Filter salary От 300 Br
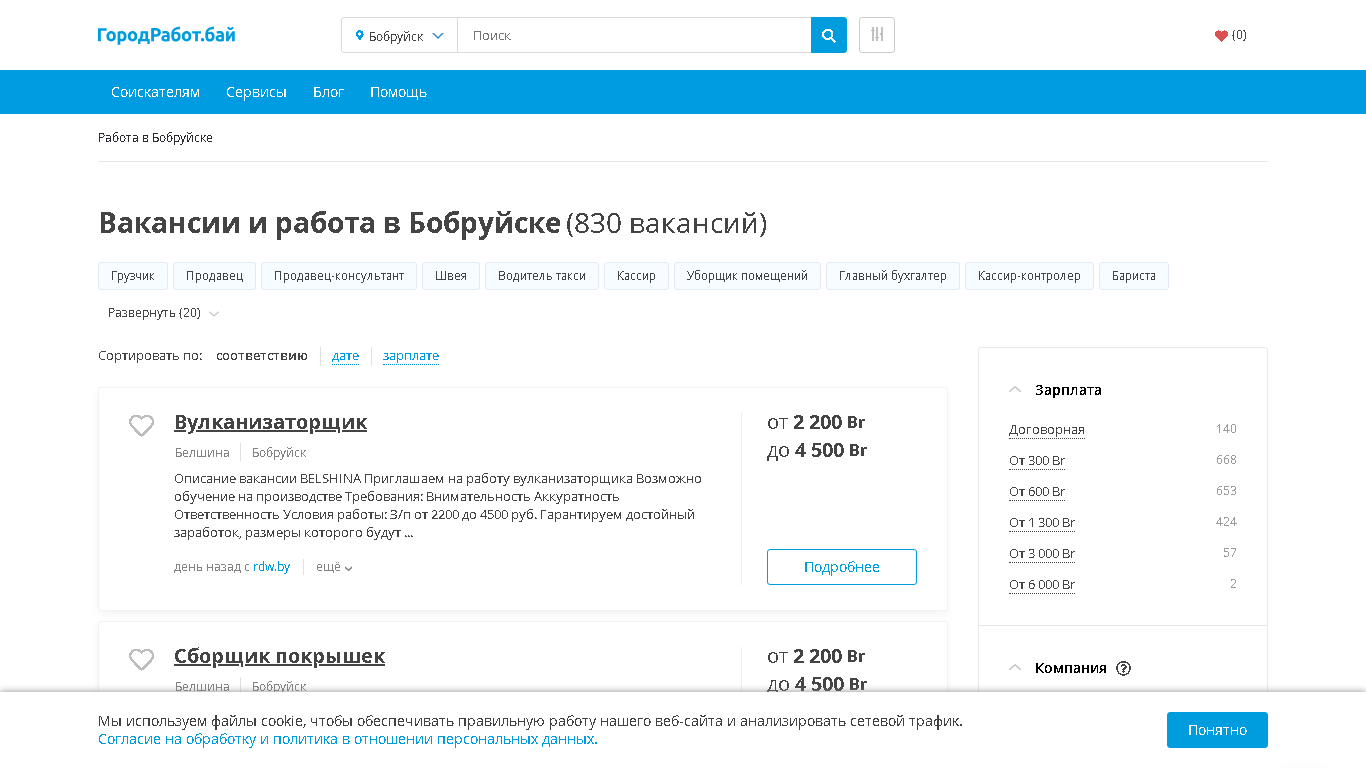 click(1037, 461)
